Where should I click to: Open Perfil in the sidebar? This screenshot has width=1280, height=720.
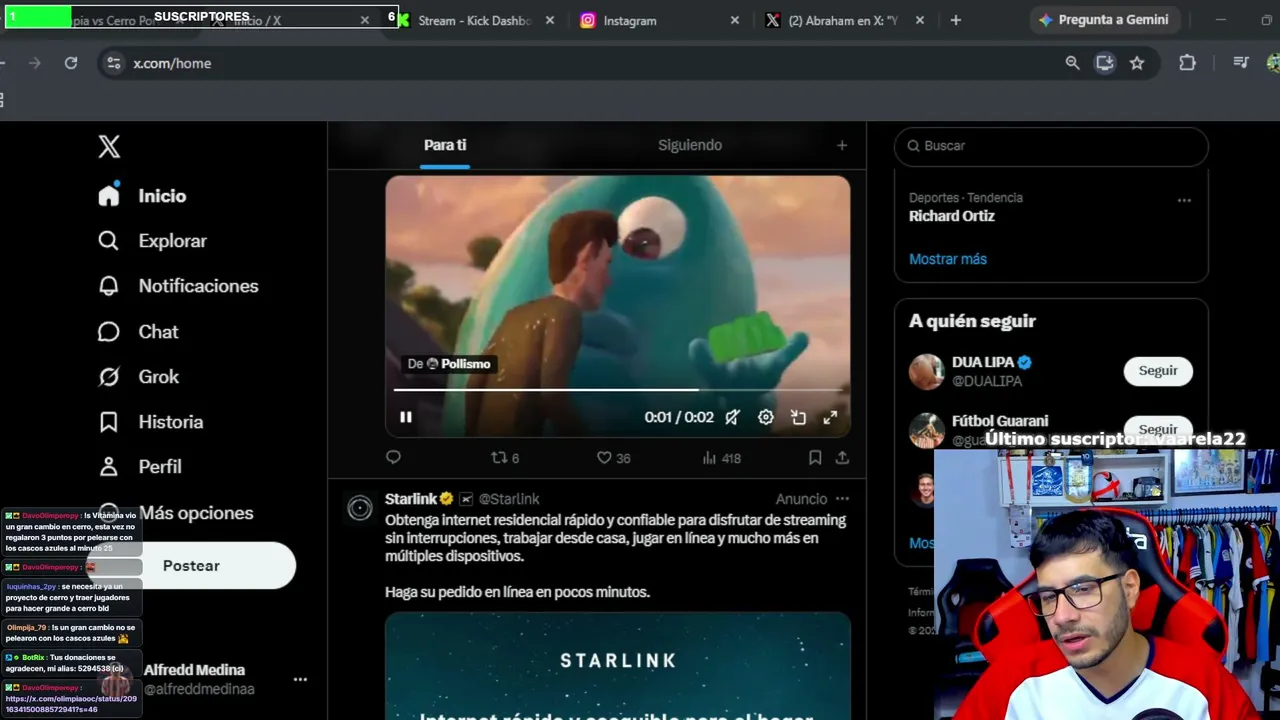tap(140, 467)
